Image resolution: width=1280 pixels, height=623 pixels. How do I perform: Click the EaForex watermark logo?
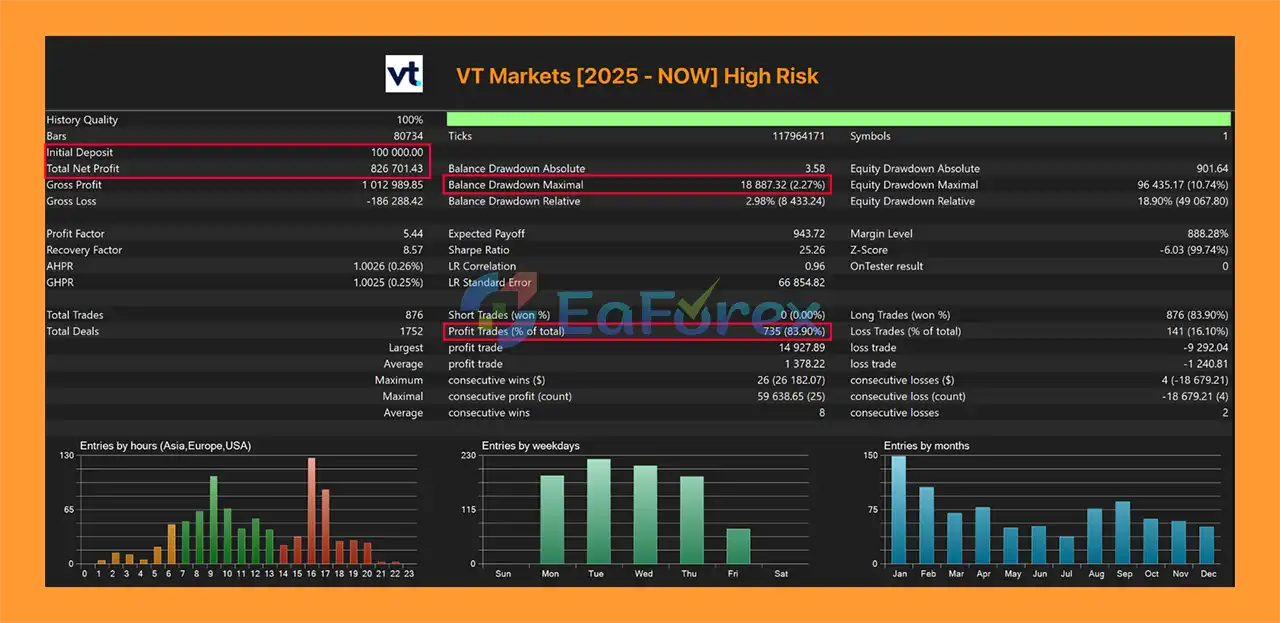[640, 302]
